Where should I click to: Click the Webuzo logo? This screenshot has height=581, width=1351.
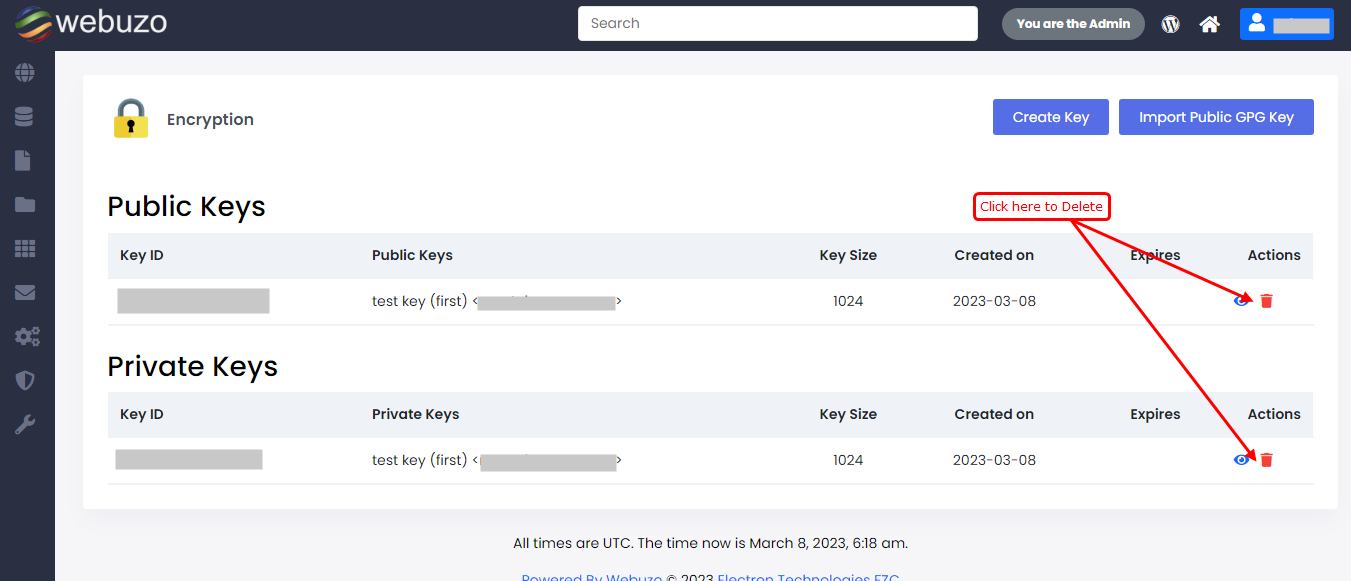(90, 23)
